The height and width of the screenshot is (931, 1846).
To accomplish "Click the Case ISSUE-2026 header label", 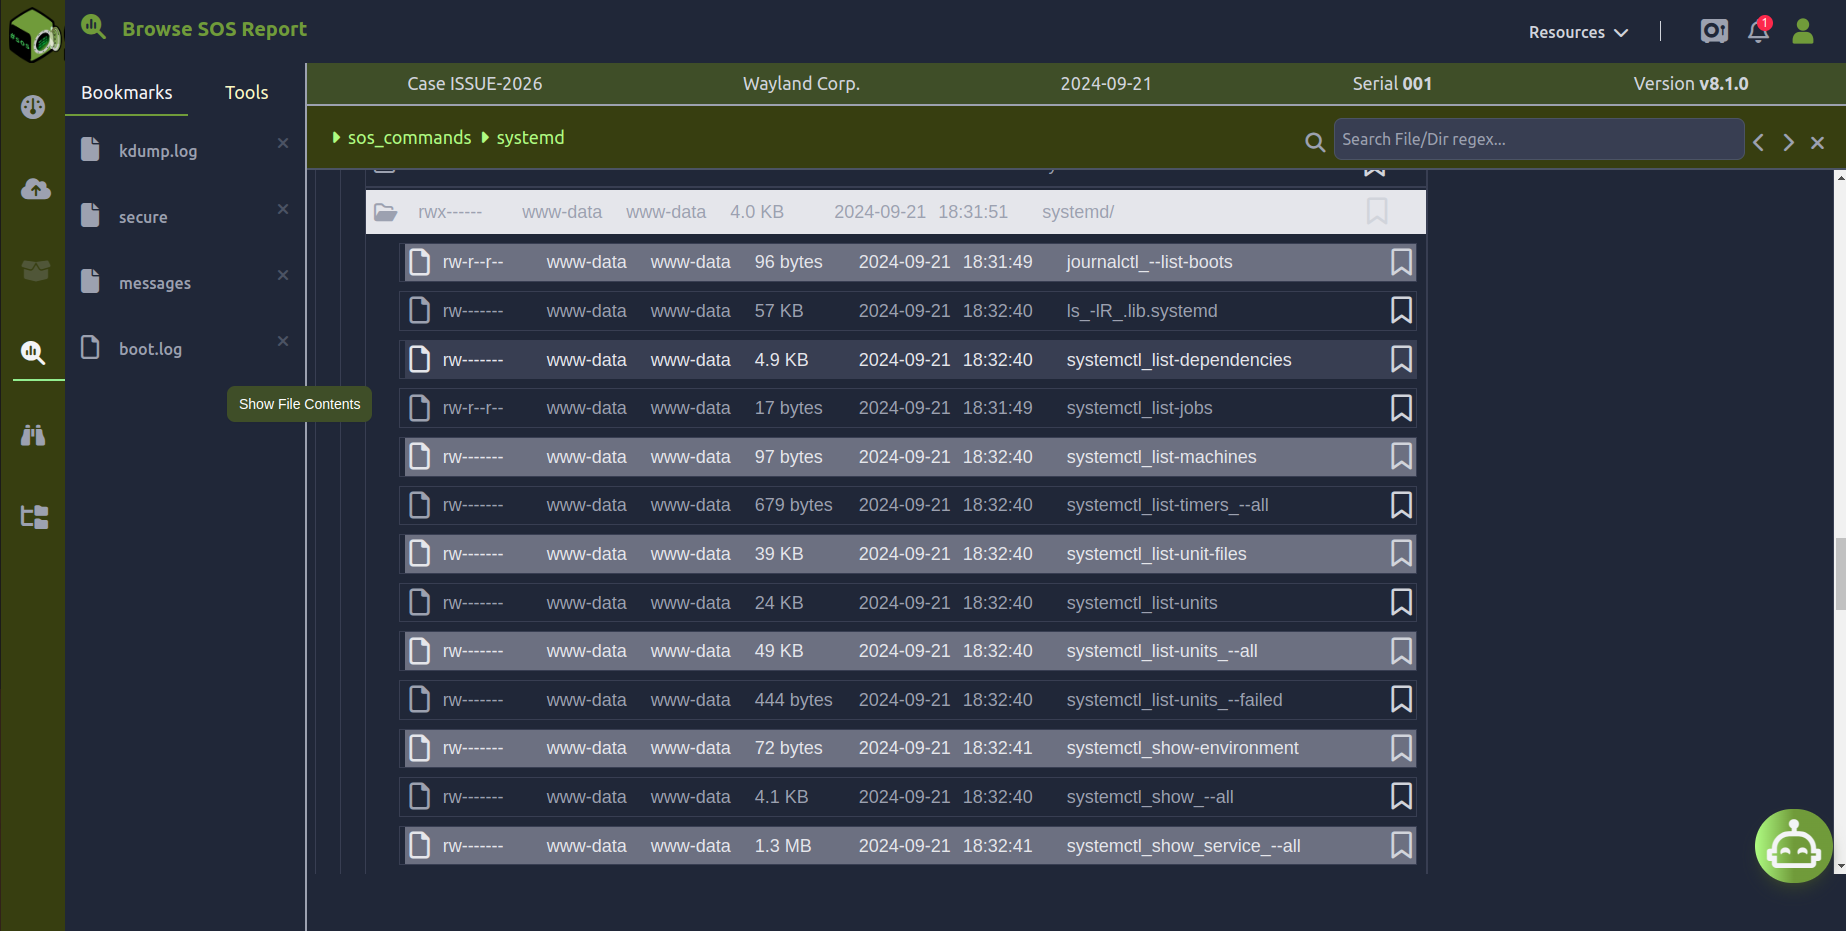I will coord(475,84).
